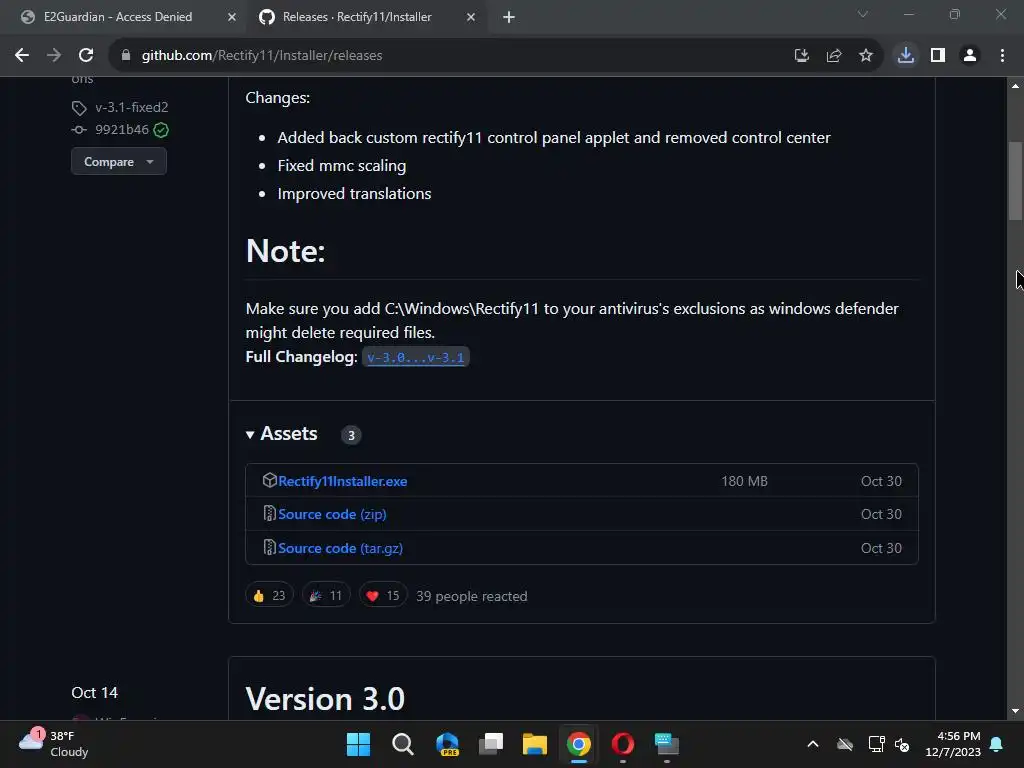Open the Windows Start menu
The width and height of the screenshot is (1024, 768).
[358, 744]
